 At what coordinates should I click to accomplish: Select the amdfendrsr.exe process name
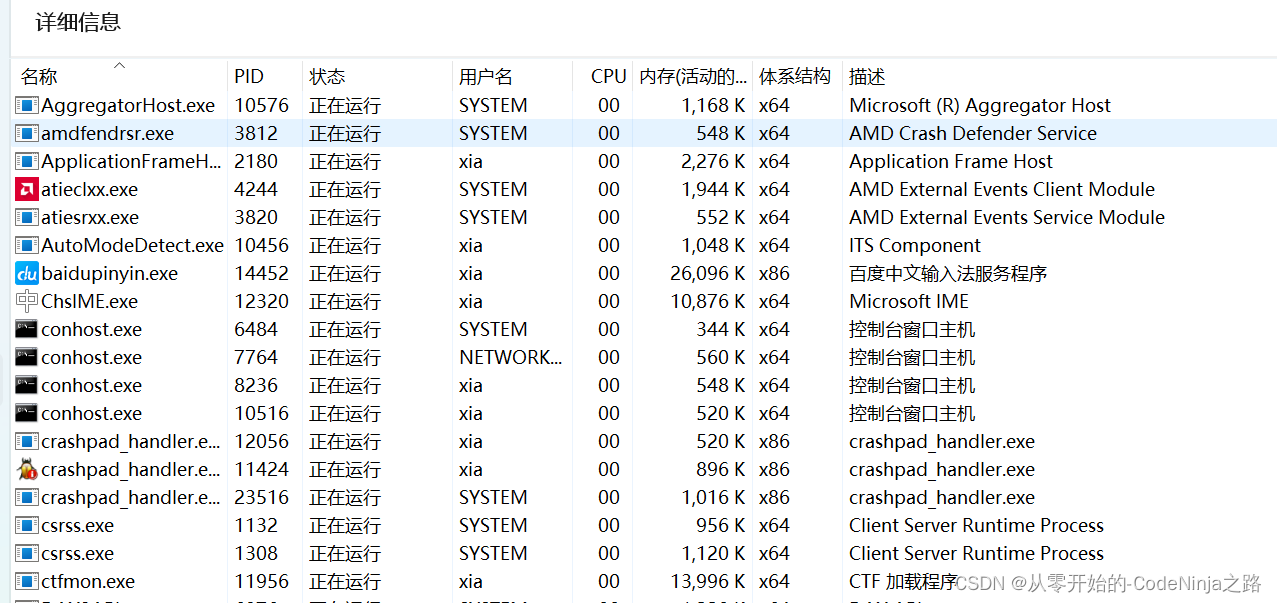(107, 133)
